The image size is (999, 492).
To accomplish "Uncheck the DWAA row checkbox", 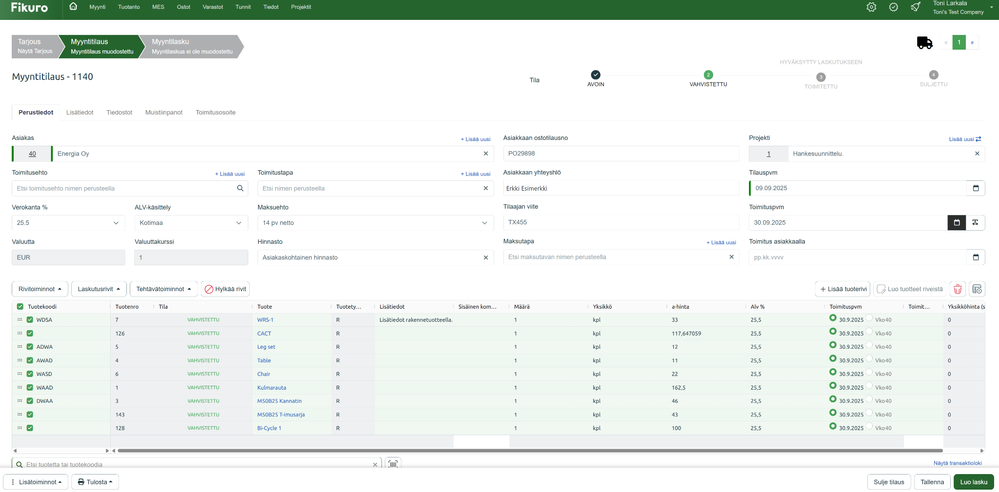I will click(x=29, y=401).
